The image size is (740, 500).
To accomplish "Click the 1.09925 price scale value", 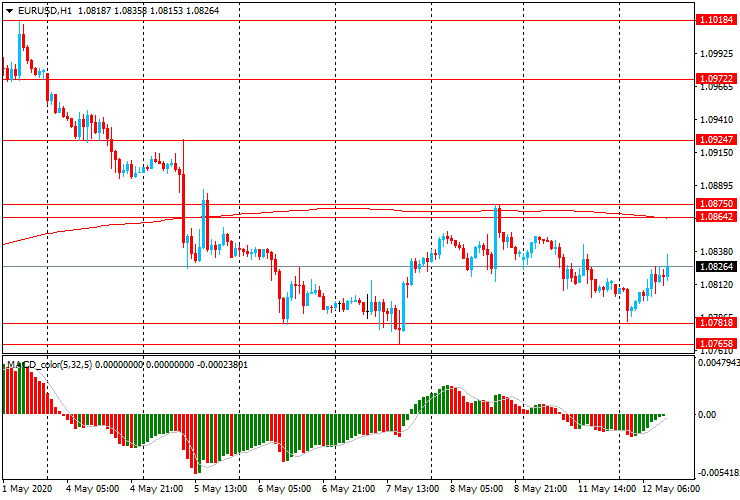I will pos(716,54).
